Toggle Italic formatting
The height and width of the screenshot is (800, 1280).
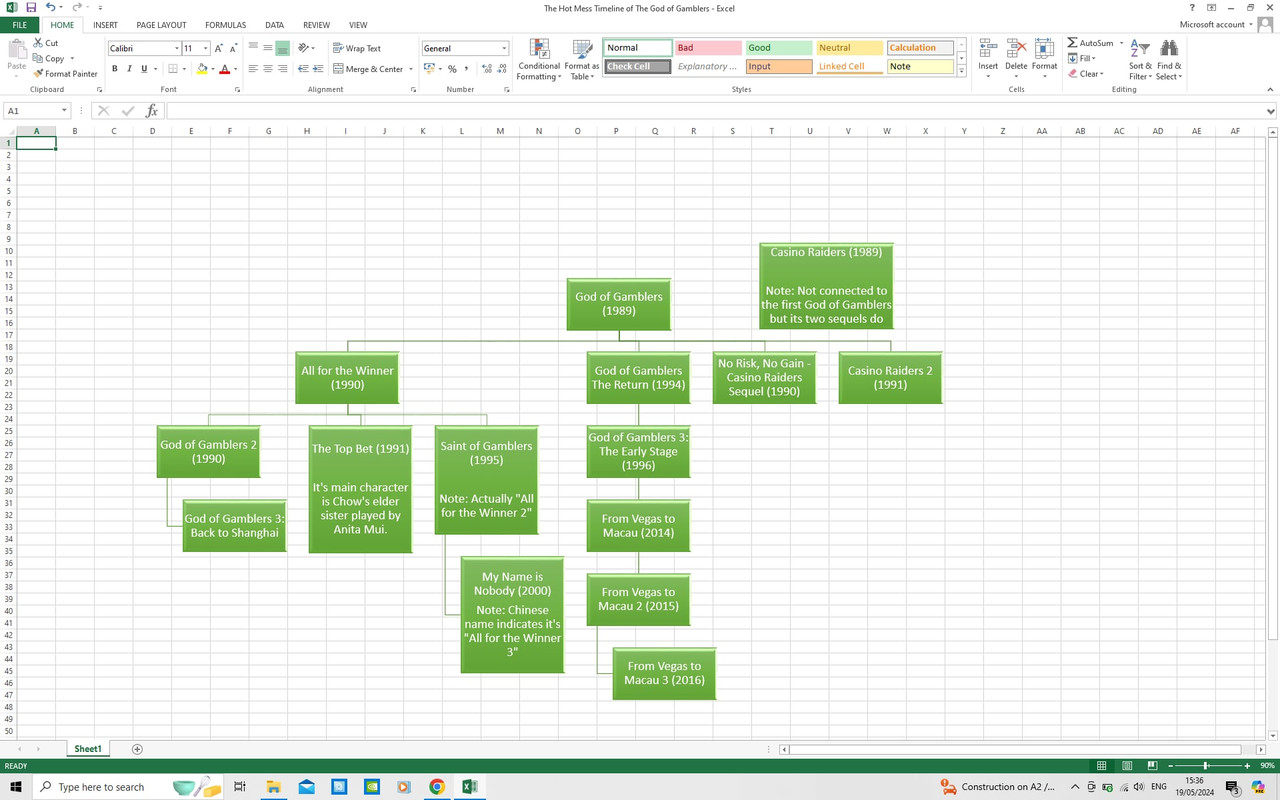[x=129, y=69]
